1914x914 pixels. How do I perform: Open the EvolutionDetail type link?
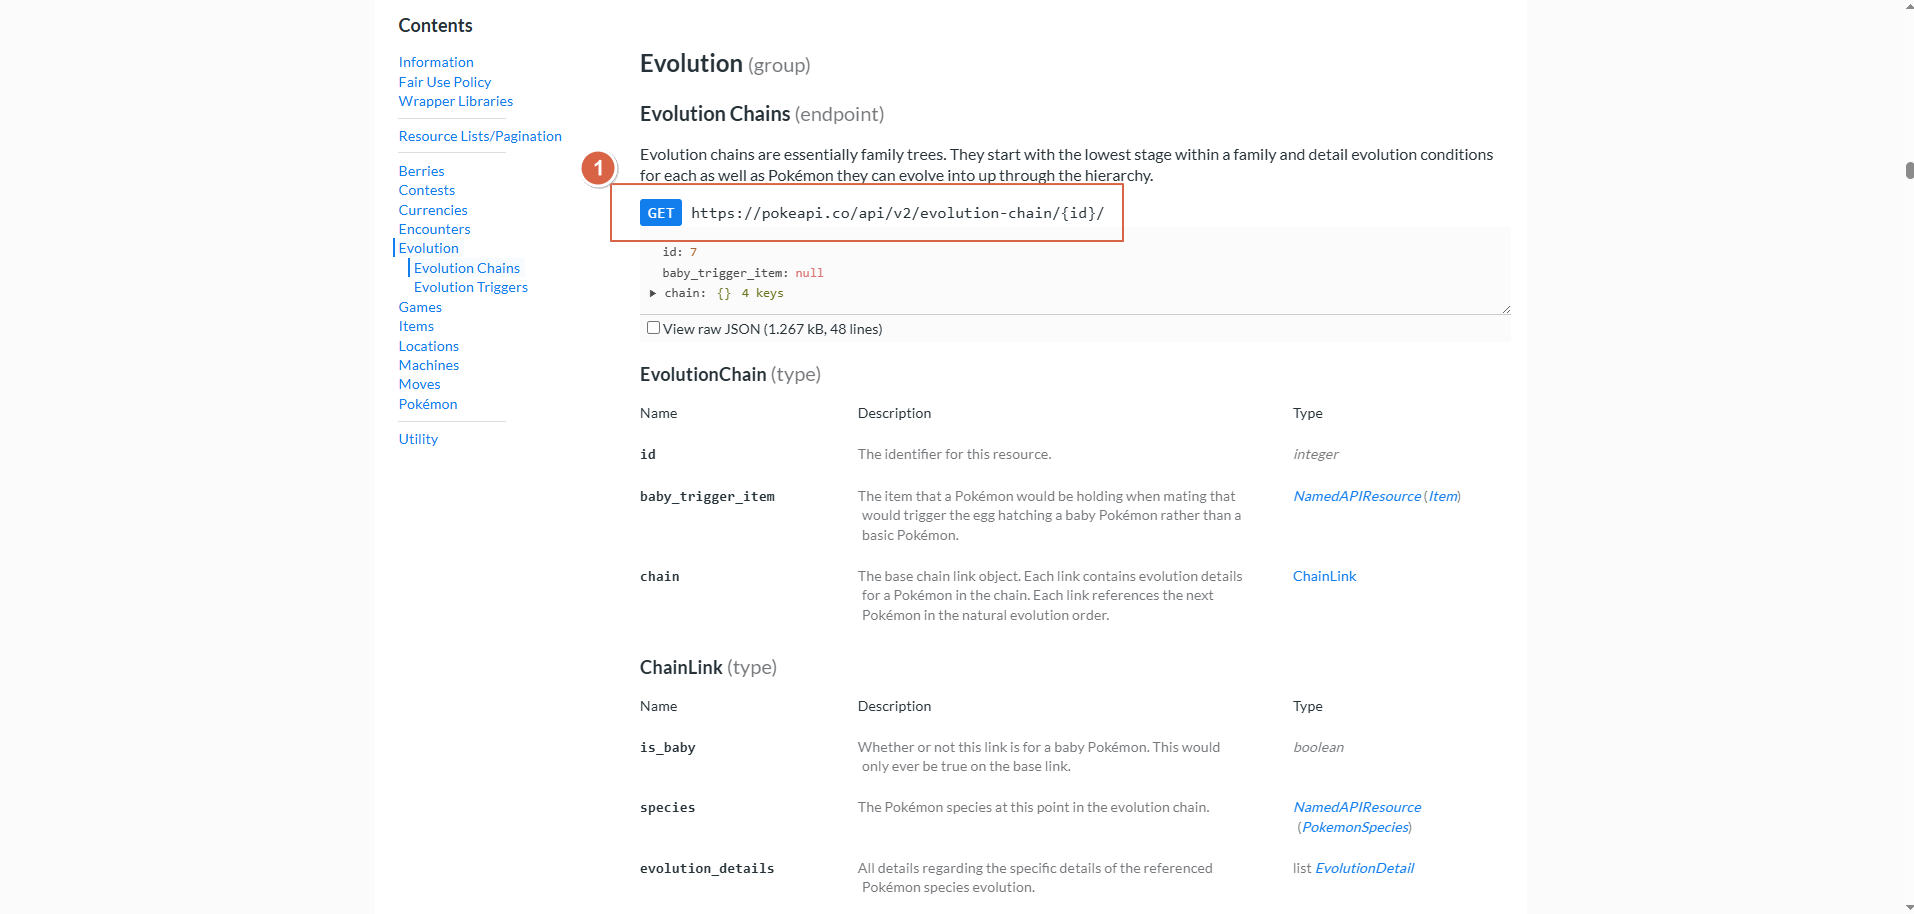click(1364, 868)
